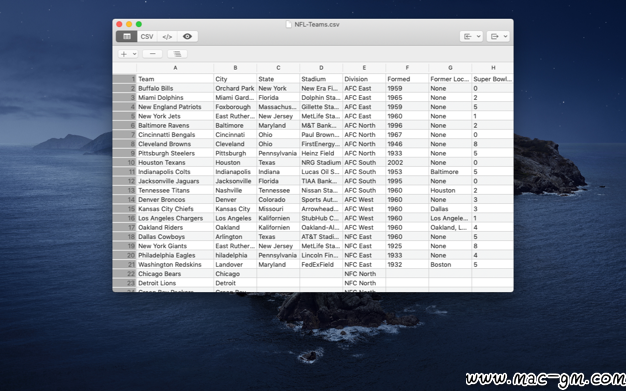Switch to the CSV text view
626x391 pixels.
click(147, 36)
